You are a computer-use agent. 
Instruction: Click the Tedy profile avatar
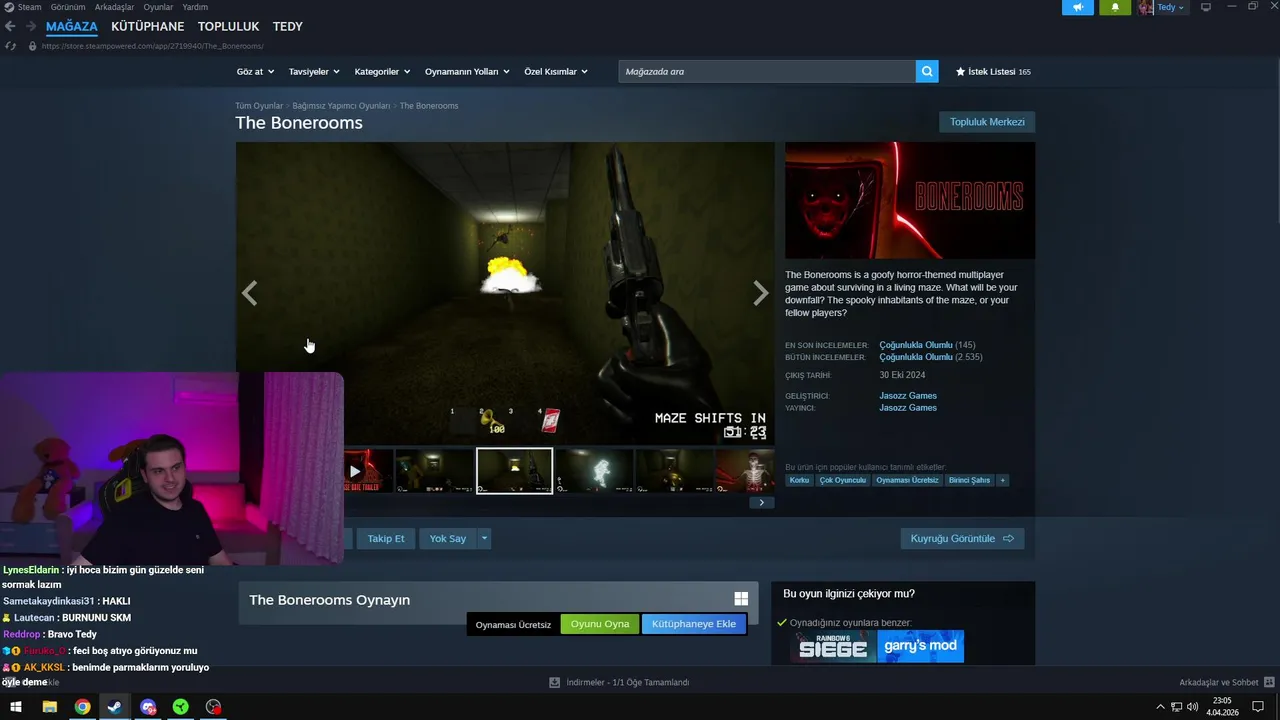(1145, 7)
